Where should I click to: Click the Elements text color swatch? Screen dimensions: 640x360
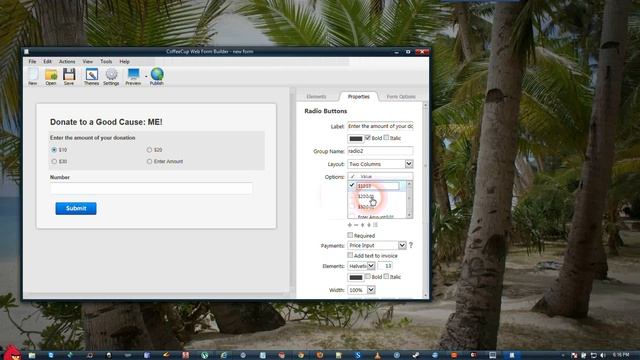pyautogui.click(x=356, y=277)
